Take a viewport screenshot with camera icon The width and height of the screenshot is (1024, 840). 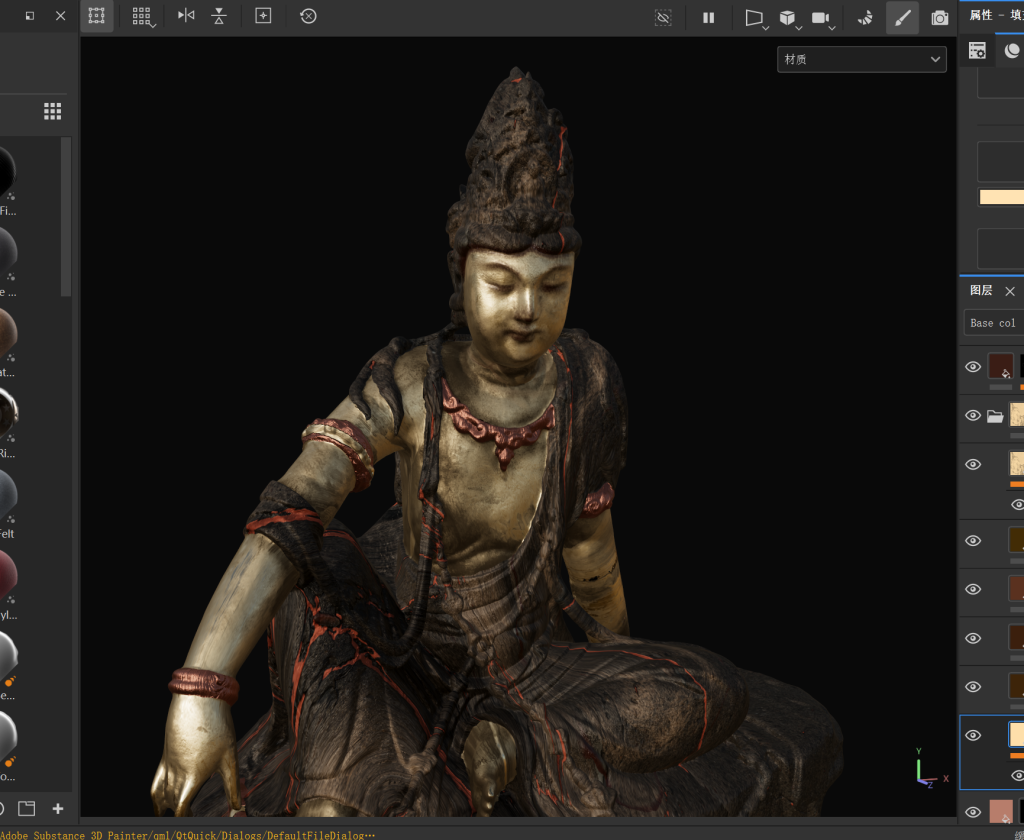pos(940,18)
